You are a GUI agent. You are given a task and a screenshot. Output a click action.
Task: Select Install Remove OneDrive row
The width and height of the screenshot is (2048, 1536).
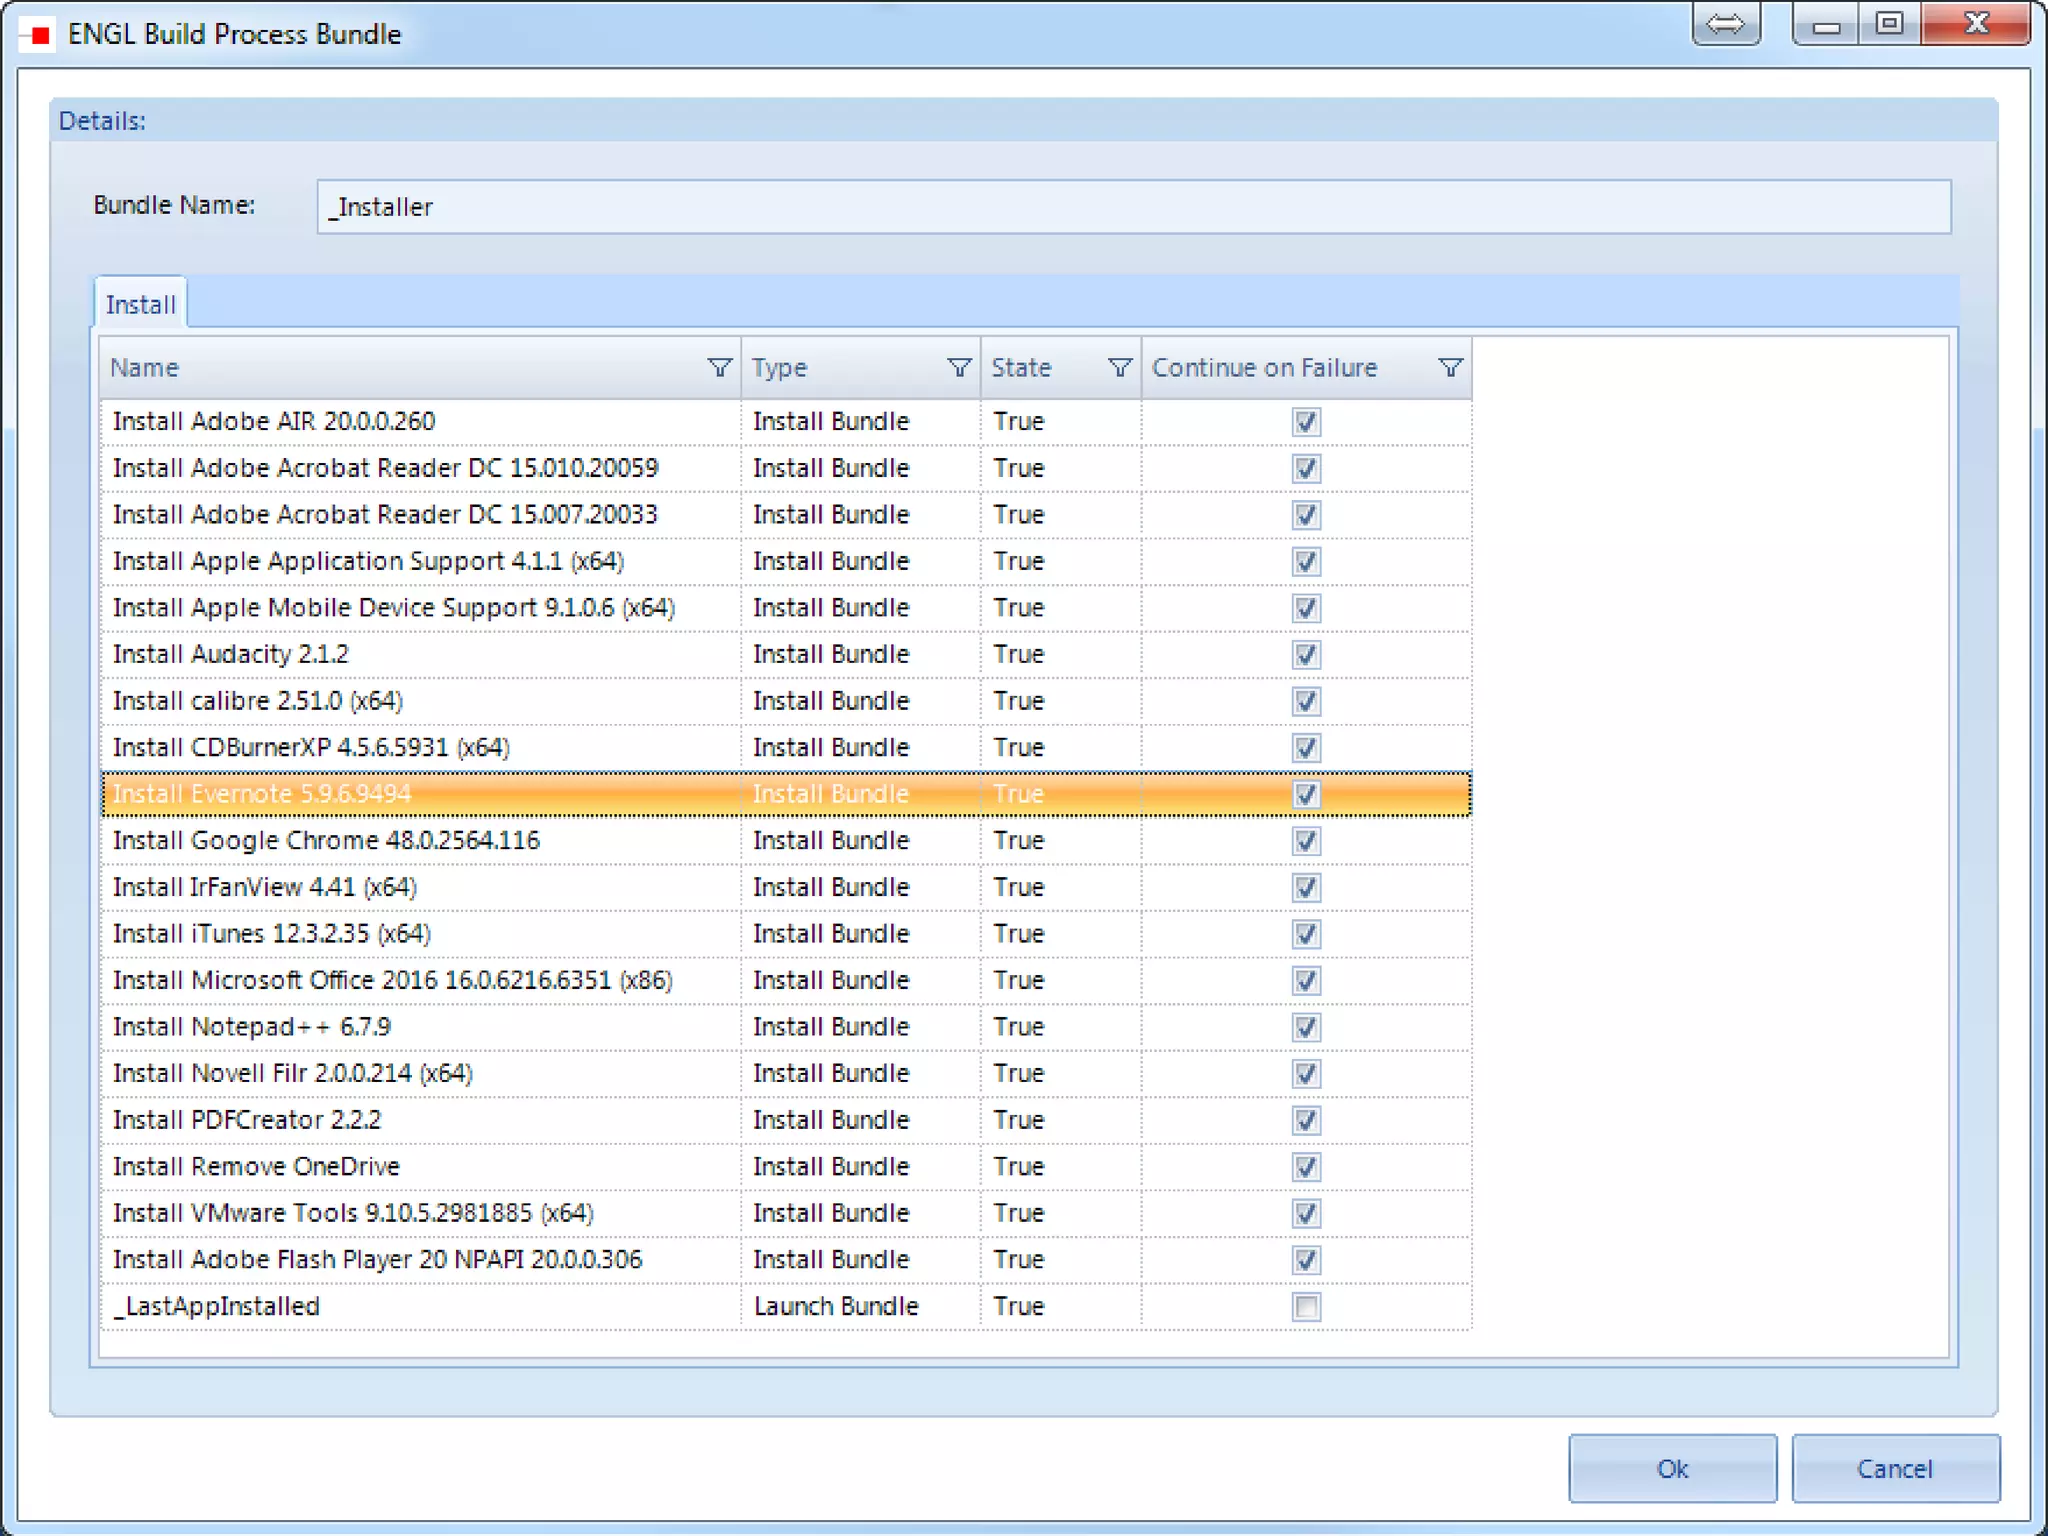pyautogui.click(x=786, y=1166)
